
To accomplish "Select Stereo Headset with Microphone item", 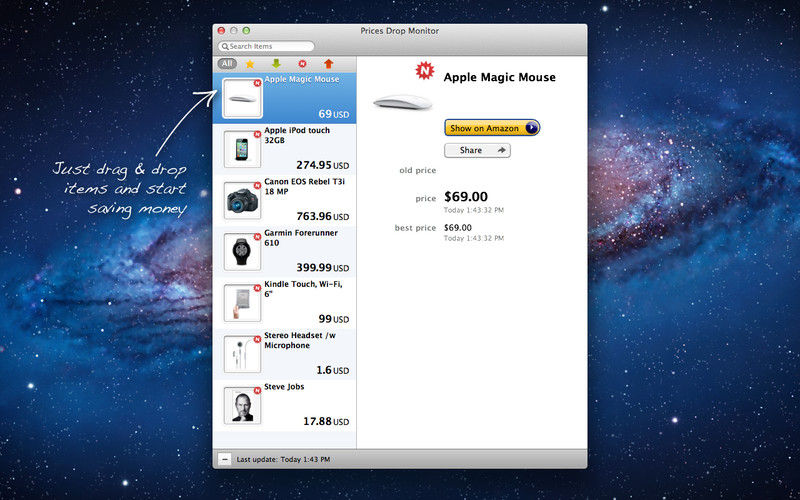I will point(285,354).
